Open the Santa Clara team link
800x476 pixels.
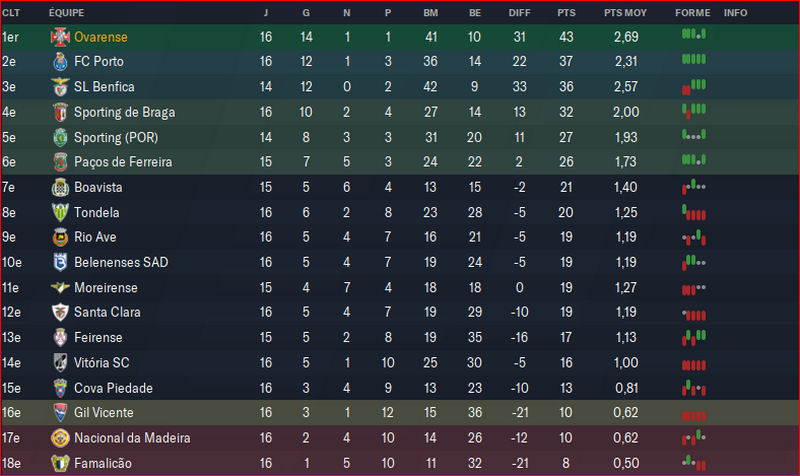[107, 312]
